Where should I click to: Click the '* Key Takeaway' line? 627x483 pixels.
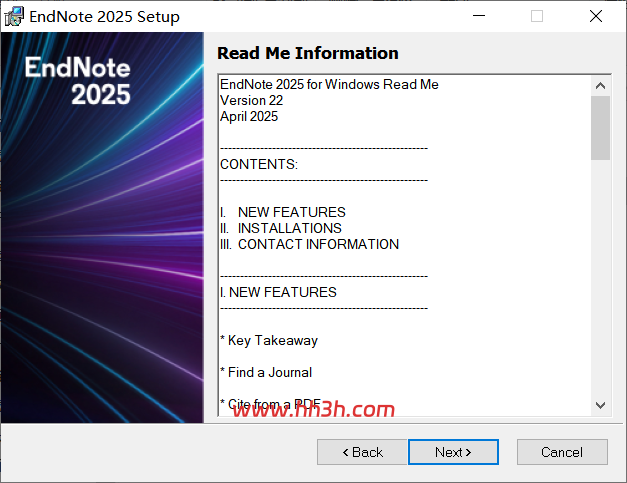pos(269,340)
